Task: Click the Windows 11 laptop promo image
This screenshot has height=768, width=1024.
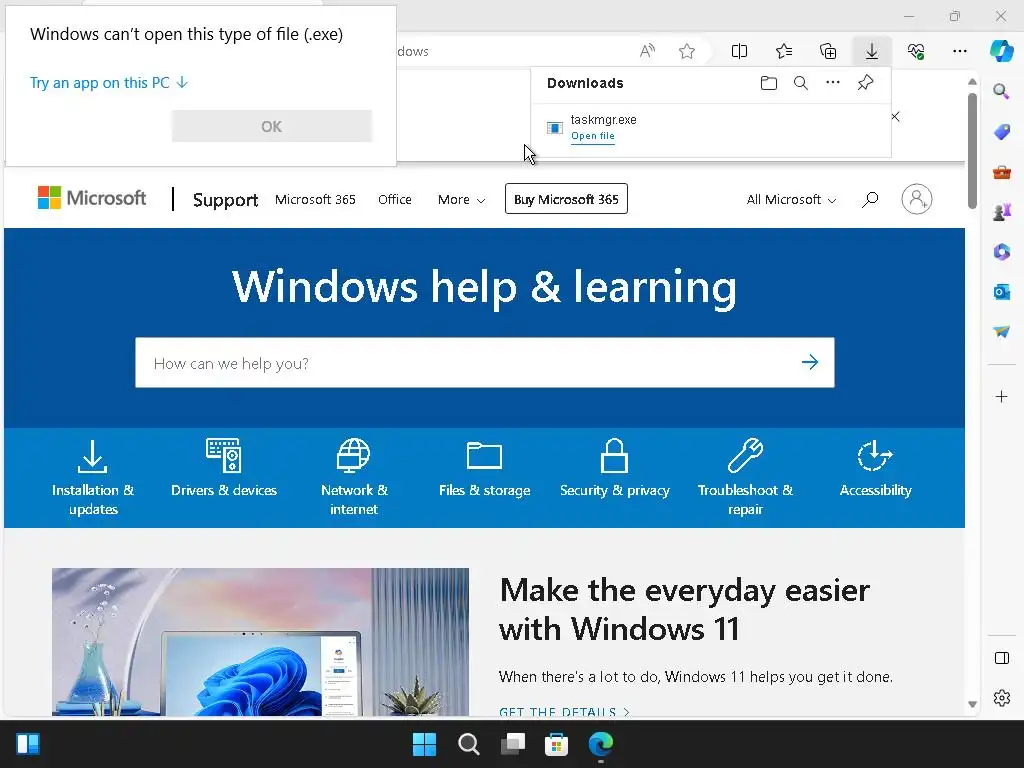Action: [x=261, y=642]
